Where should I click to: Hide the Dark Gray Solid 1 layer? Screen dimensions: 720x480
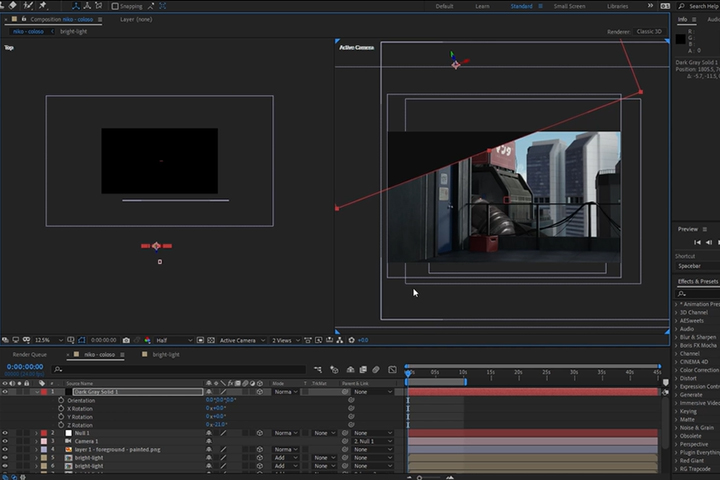coord(5,392)
